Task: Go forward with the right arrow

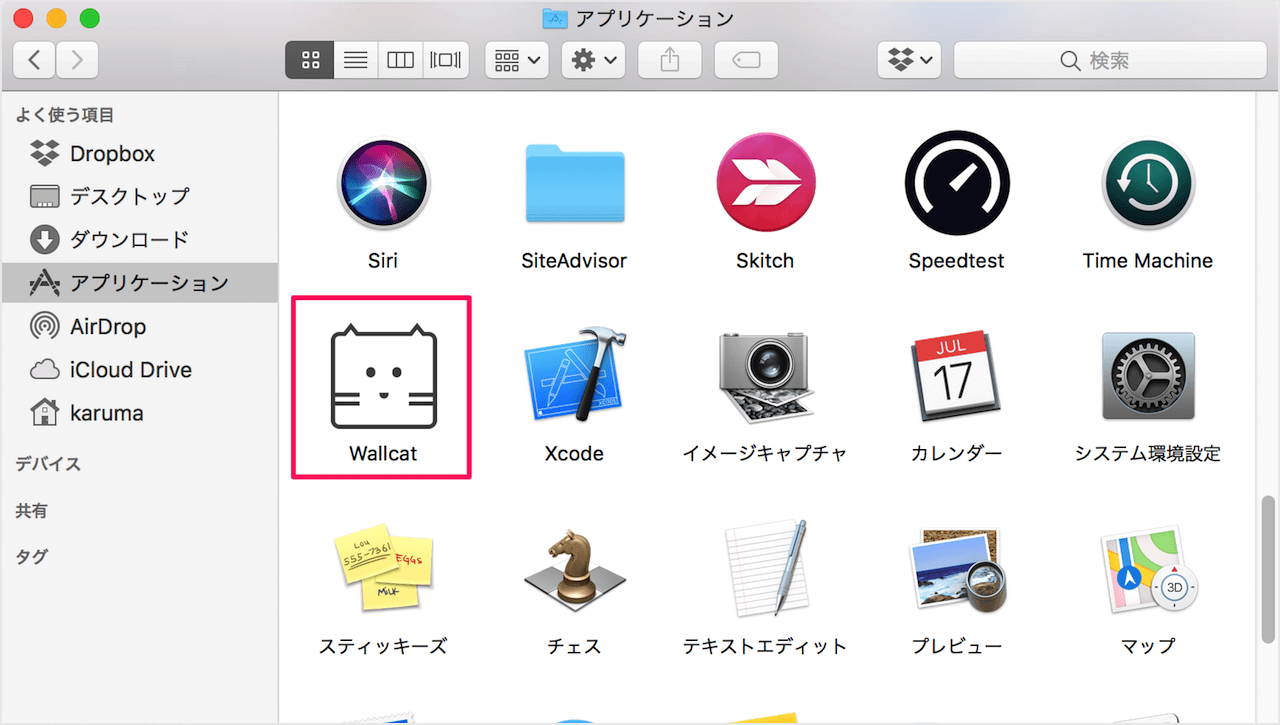Action: click(x=77, y=60)
